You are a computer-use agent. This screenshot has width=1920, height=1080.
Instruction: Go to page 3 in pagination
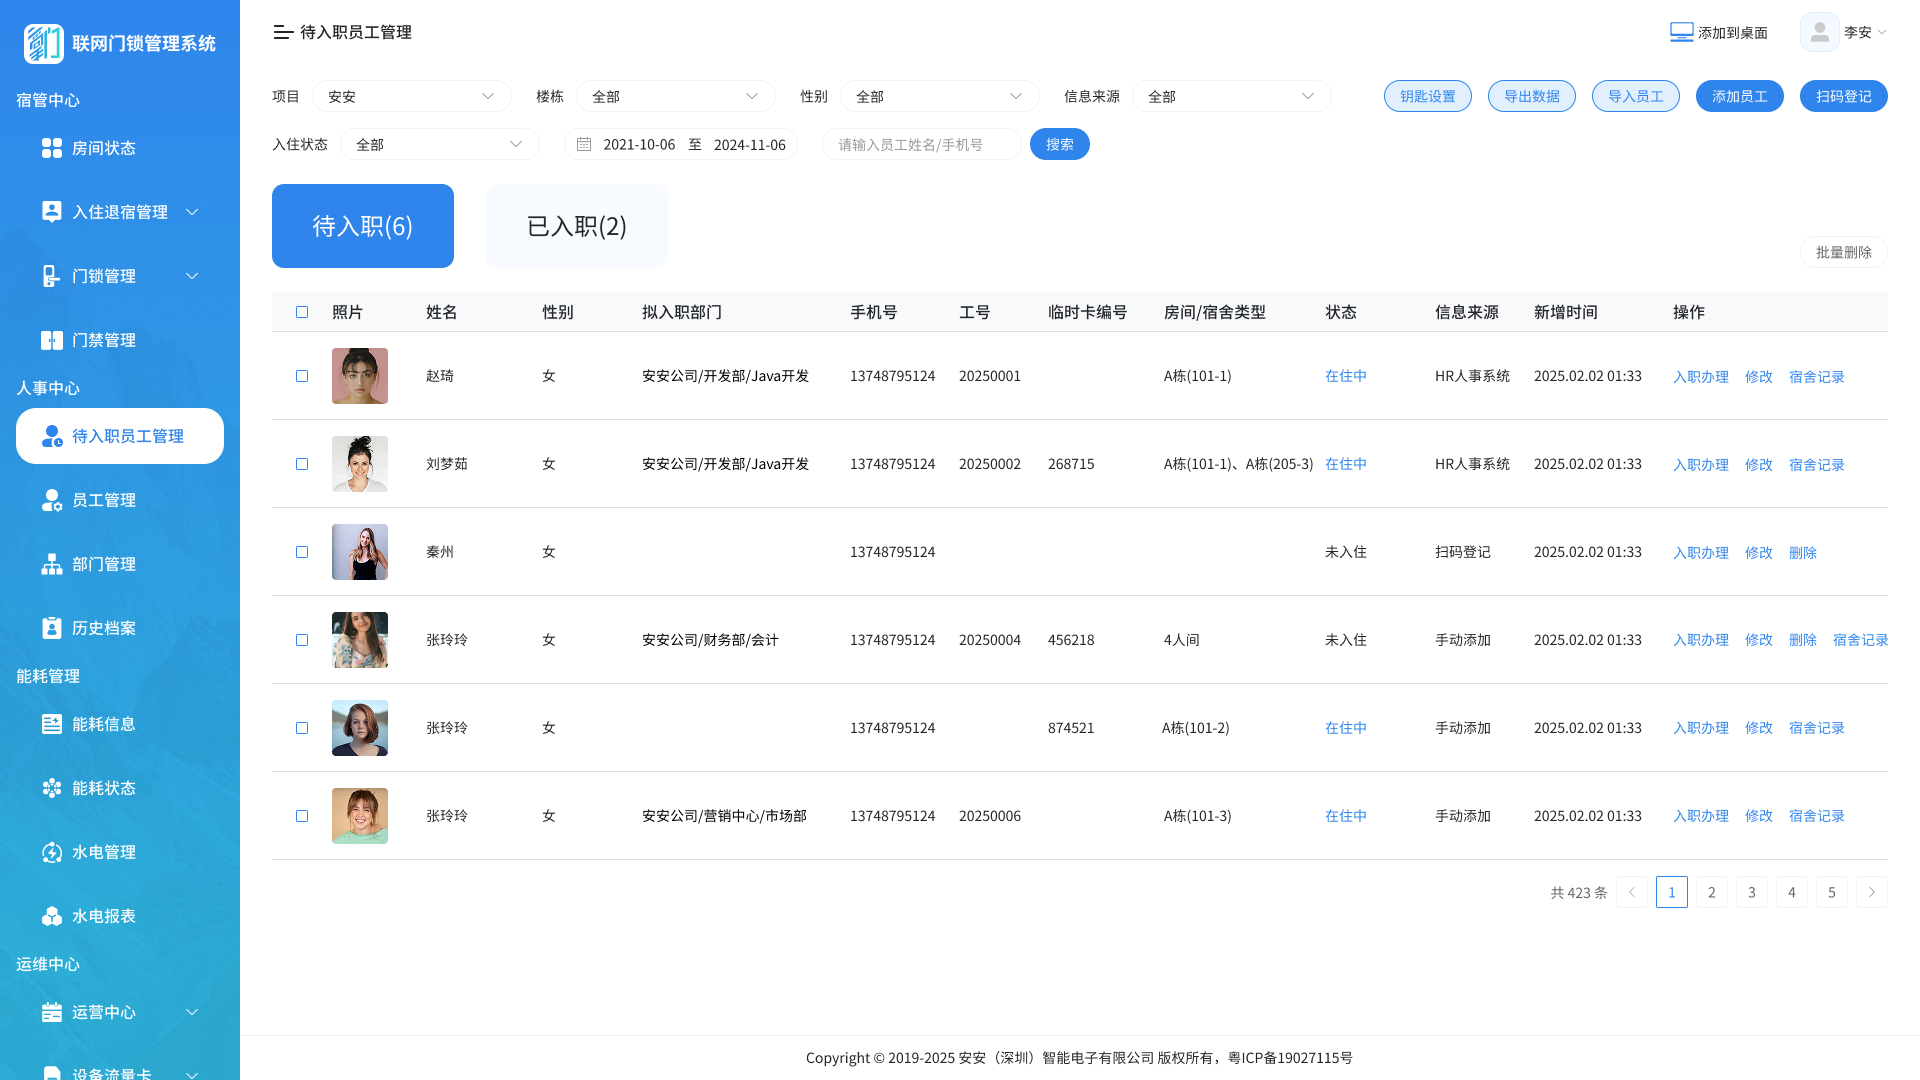pyautogui.click(x=1752, y=892)
